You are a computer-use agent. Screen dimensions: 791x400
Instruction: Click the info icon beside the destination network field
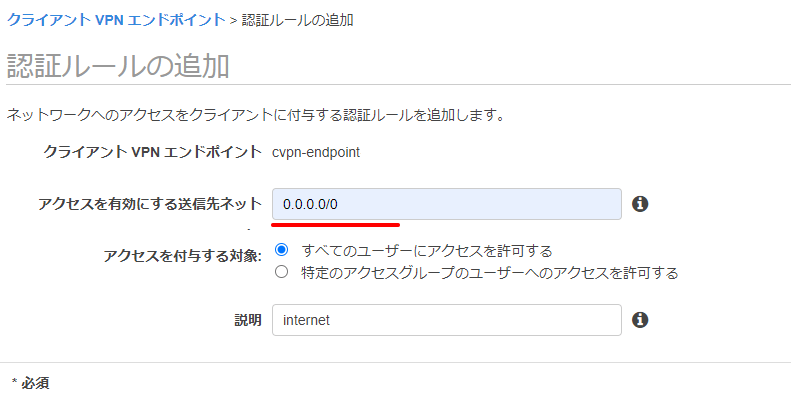640,204
